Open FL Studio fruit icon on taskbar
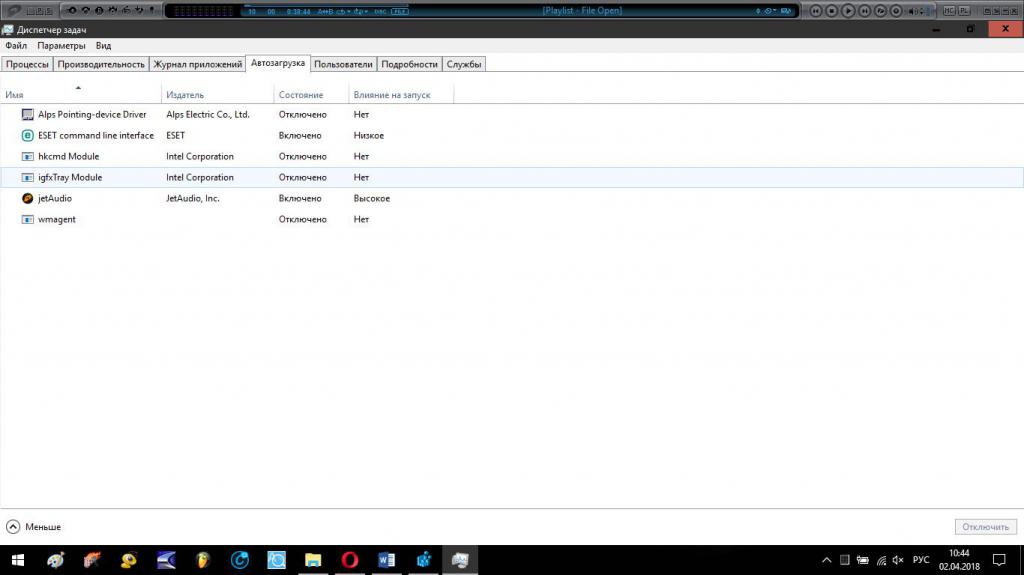The width and height of the screenshot is (1024, 575). [203, 560]
